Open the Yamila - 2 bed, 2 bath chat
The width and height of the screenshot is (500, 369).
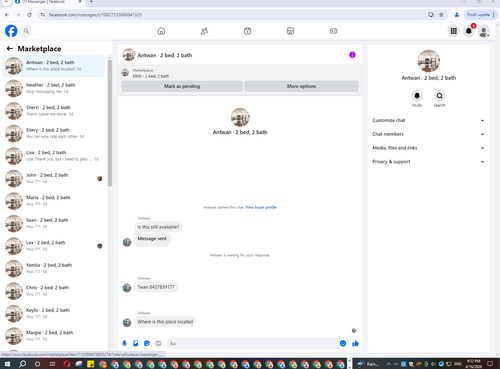point(54,268)
